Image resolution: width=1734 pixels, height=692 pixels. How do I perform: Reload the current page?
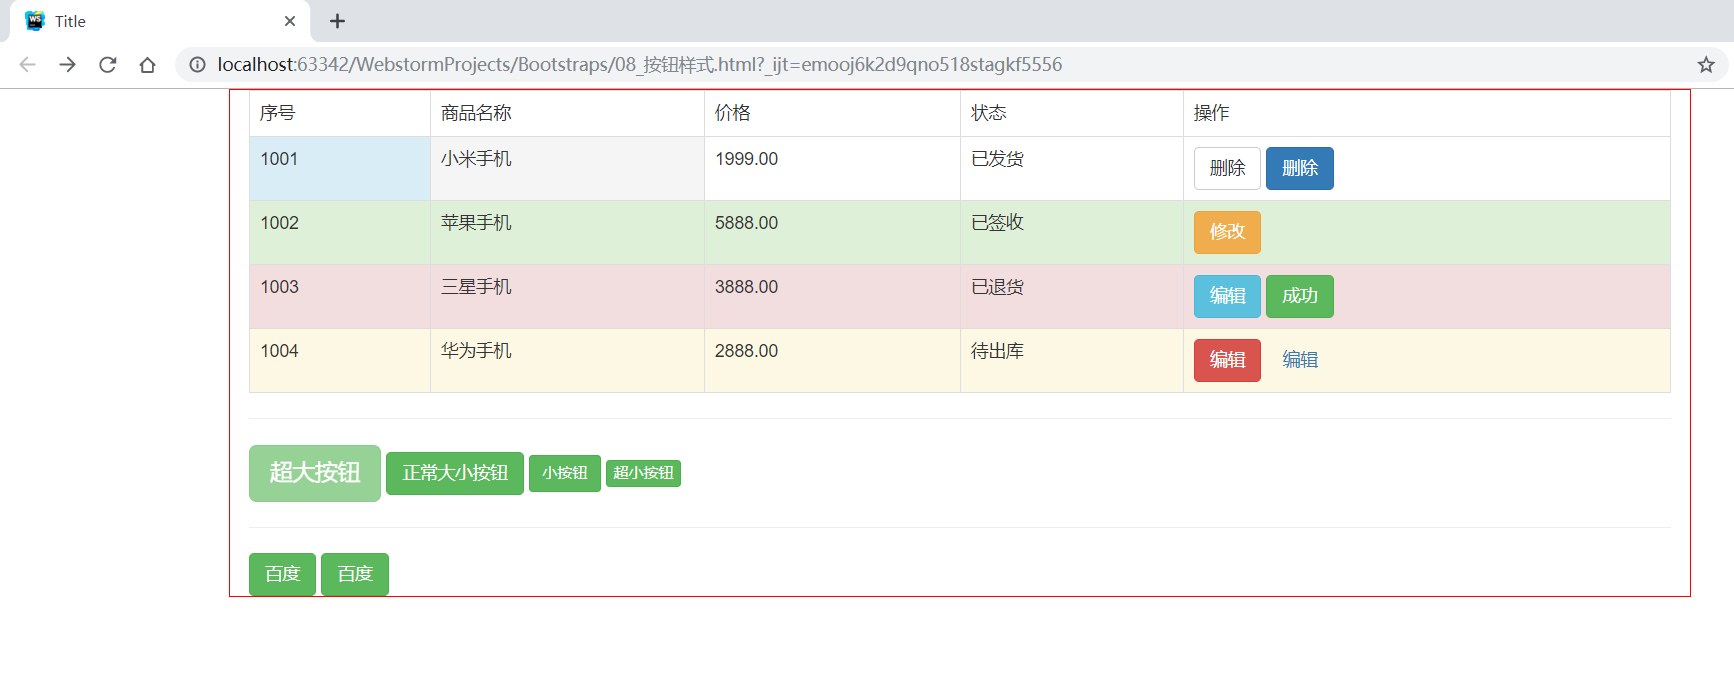click(x=107, y=65)
